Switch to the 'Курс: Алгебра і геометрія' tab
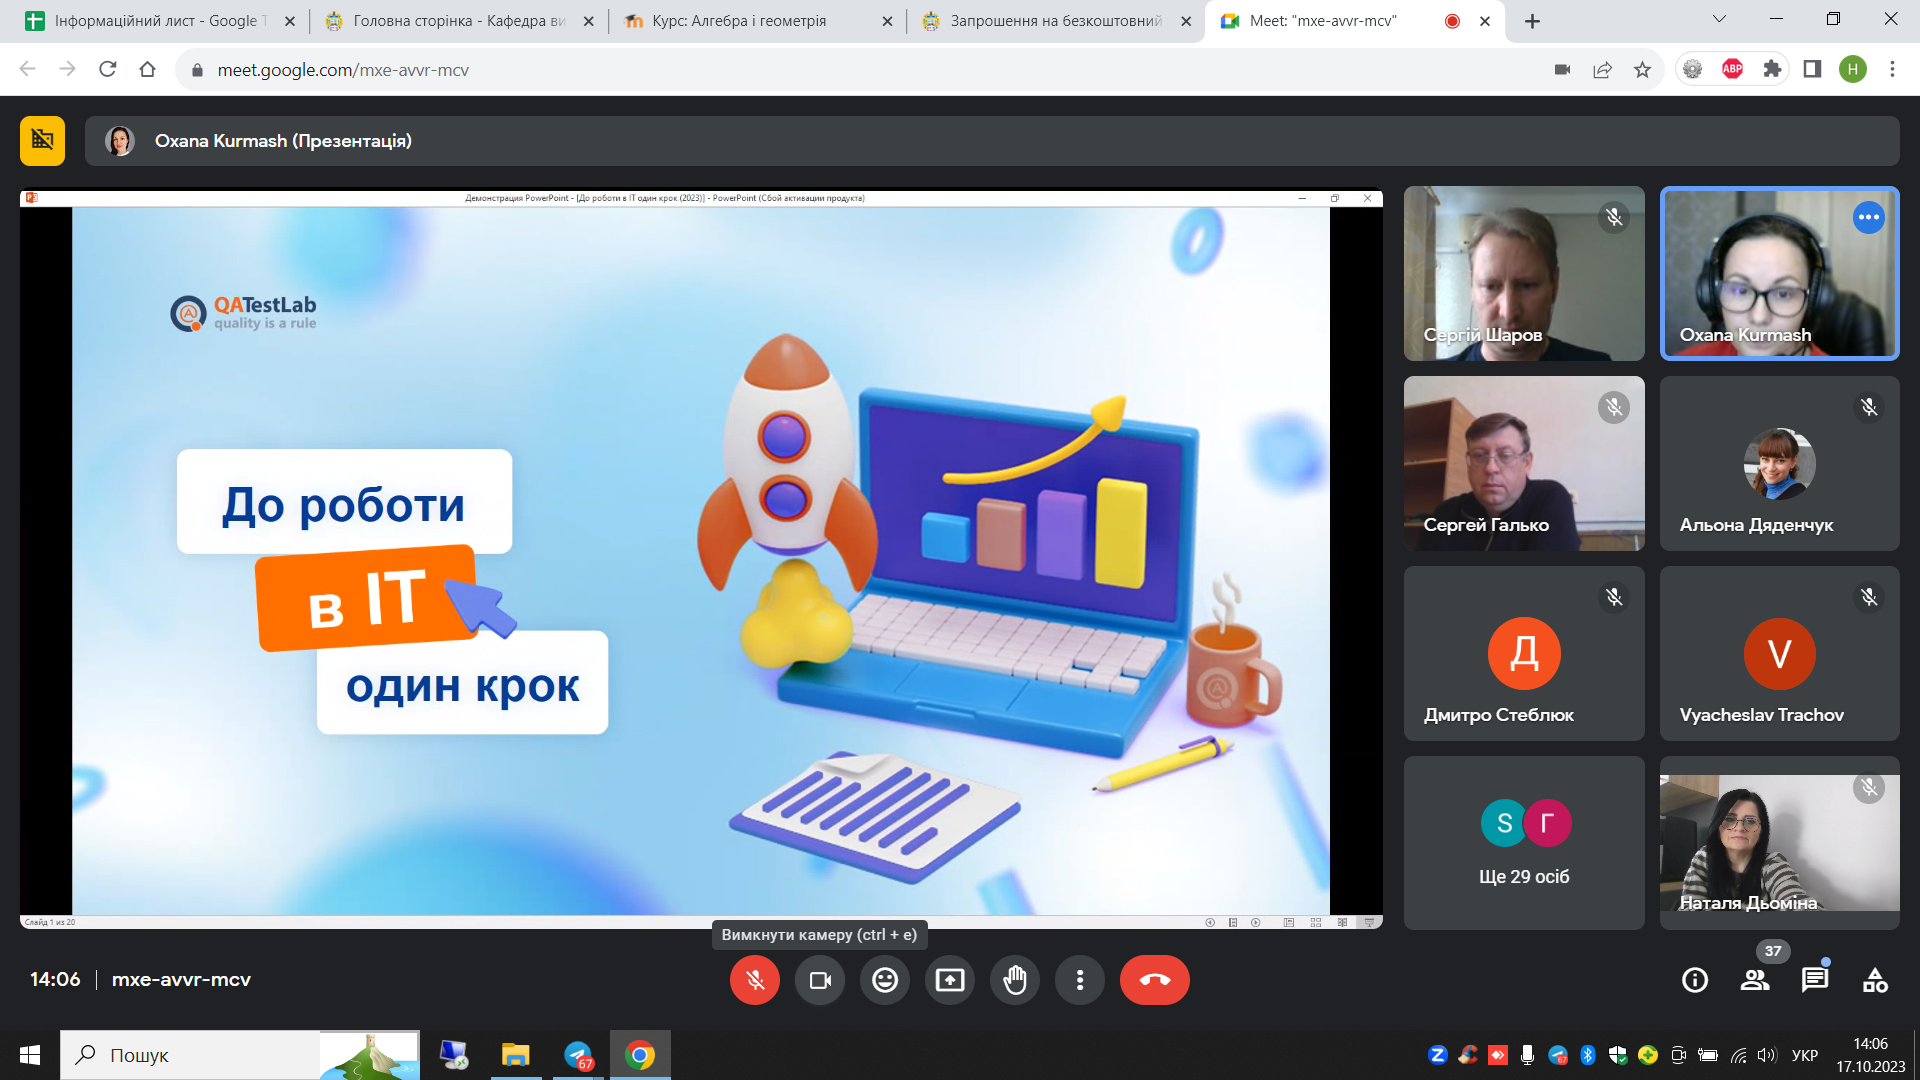Viewport: 1920px width, 1080px height. click(740, 21)
